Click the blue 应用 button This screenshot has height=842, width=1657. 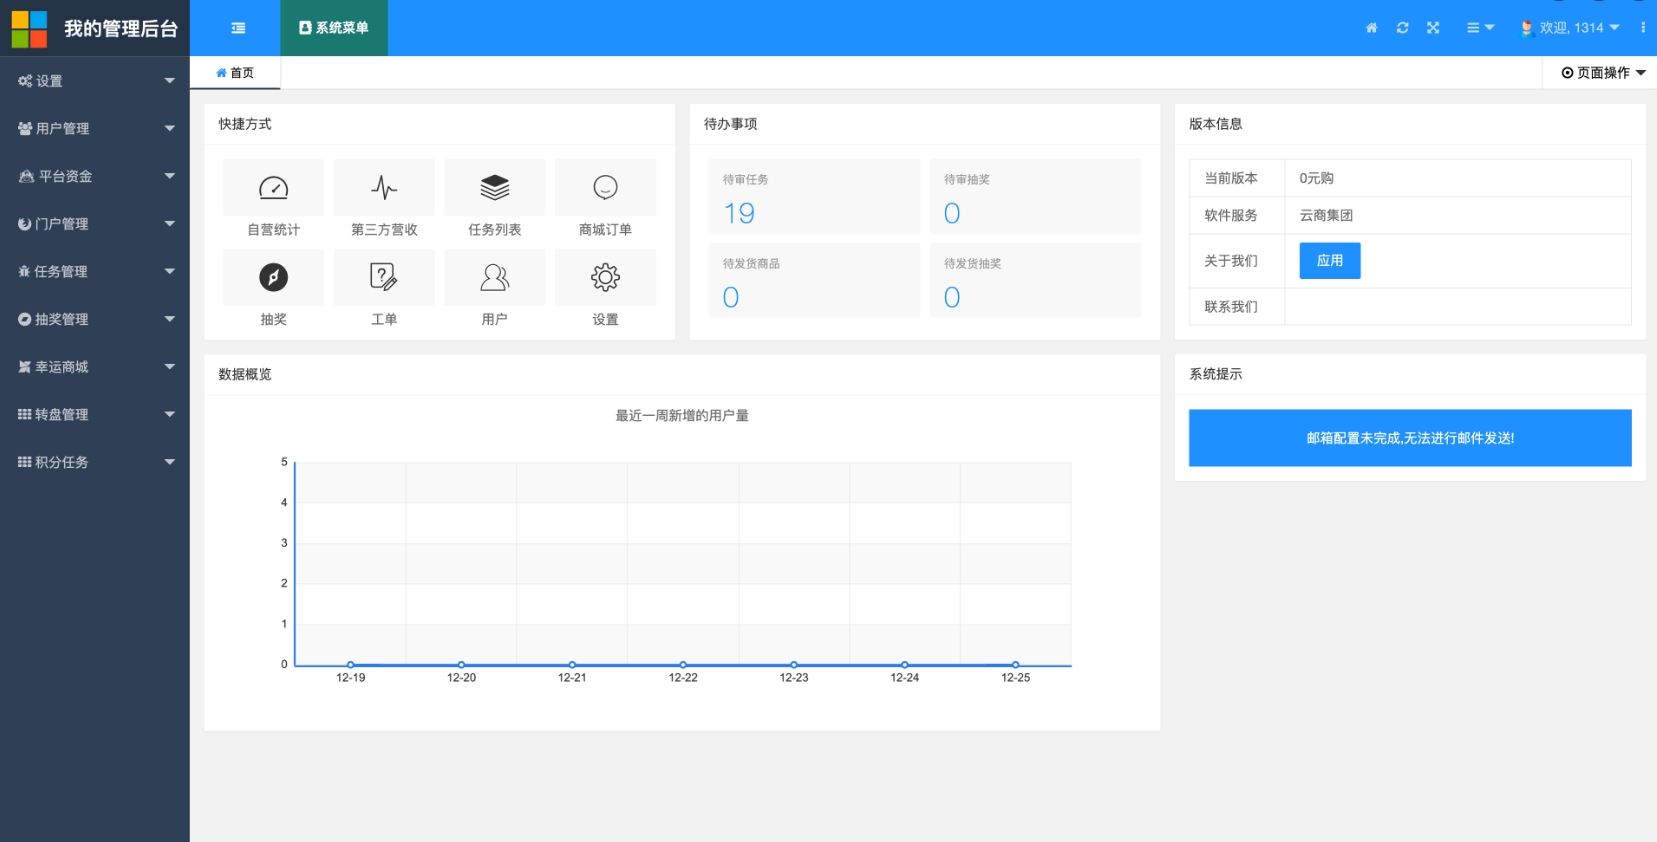[x=1329, y=261]
